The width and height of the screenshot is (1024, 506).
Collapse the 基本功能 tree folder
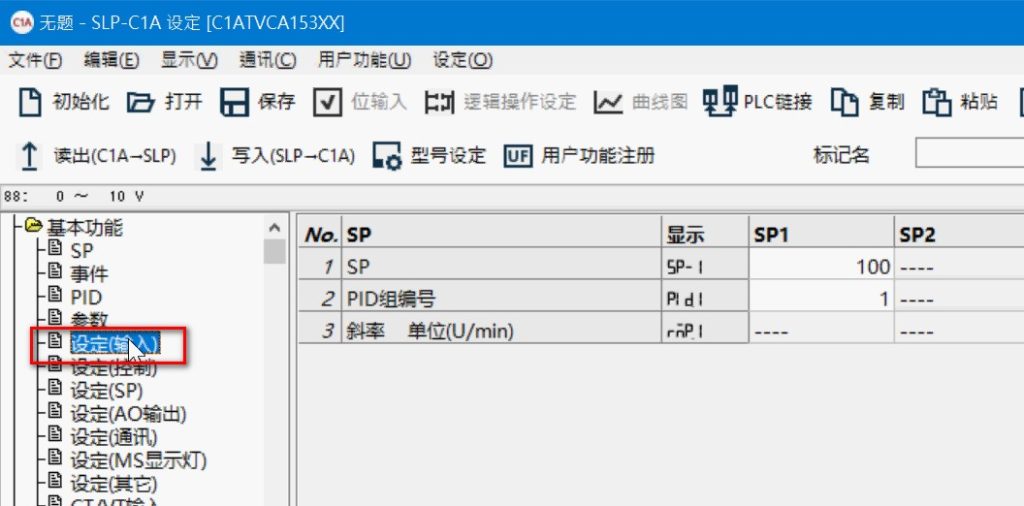pos(34,226)
